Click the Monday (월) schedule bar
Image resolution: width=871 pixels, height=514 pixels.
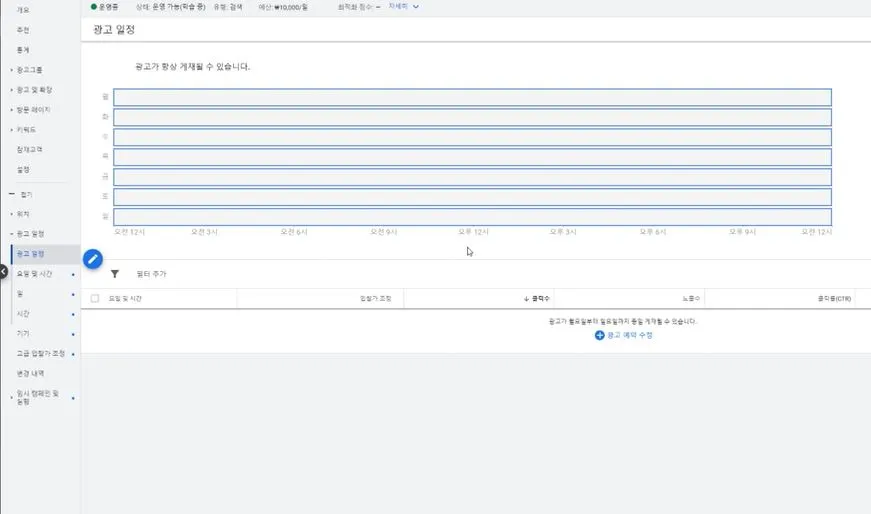472,97
